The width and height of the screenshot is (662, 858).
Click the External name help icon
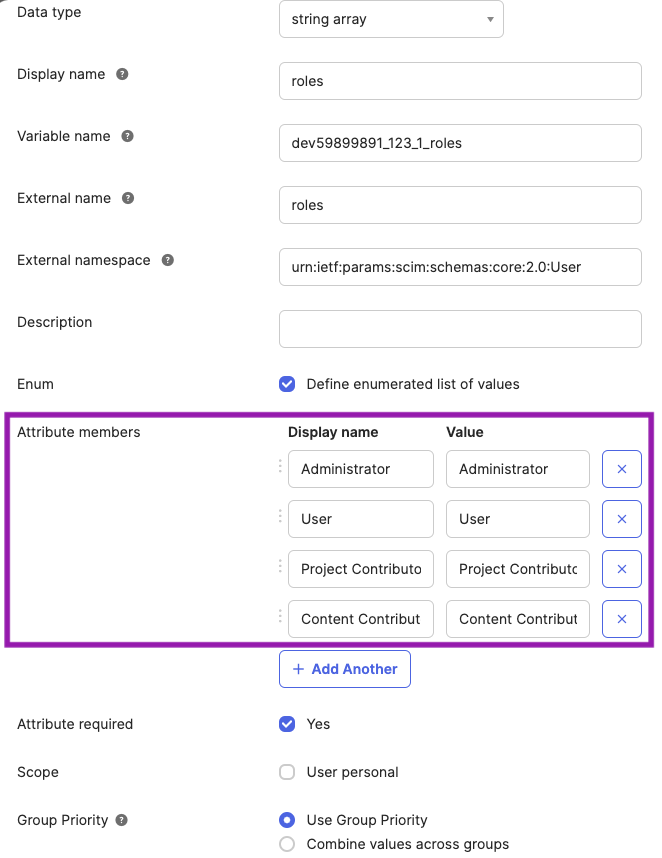tap(128, 198)
